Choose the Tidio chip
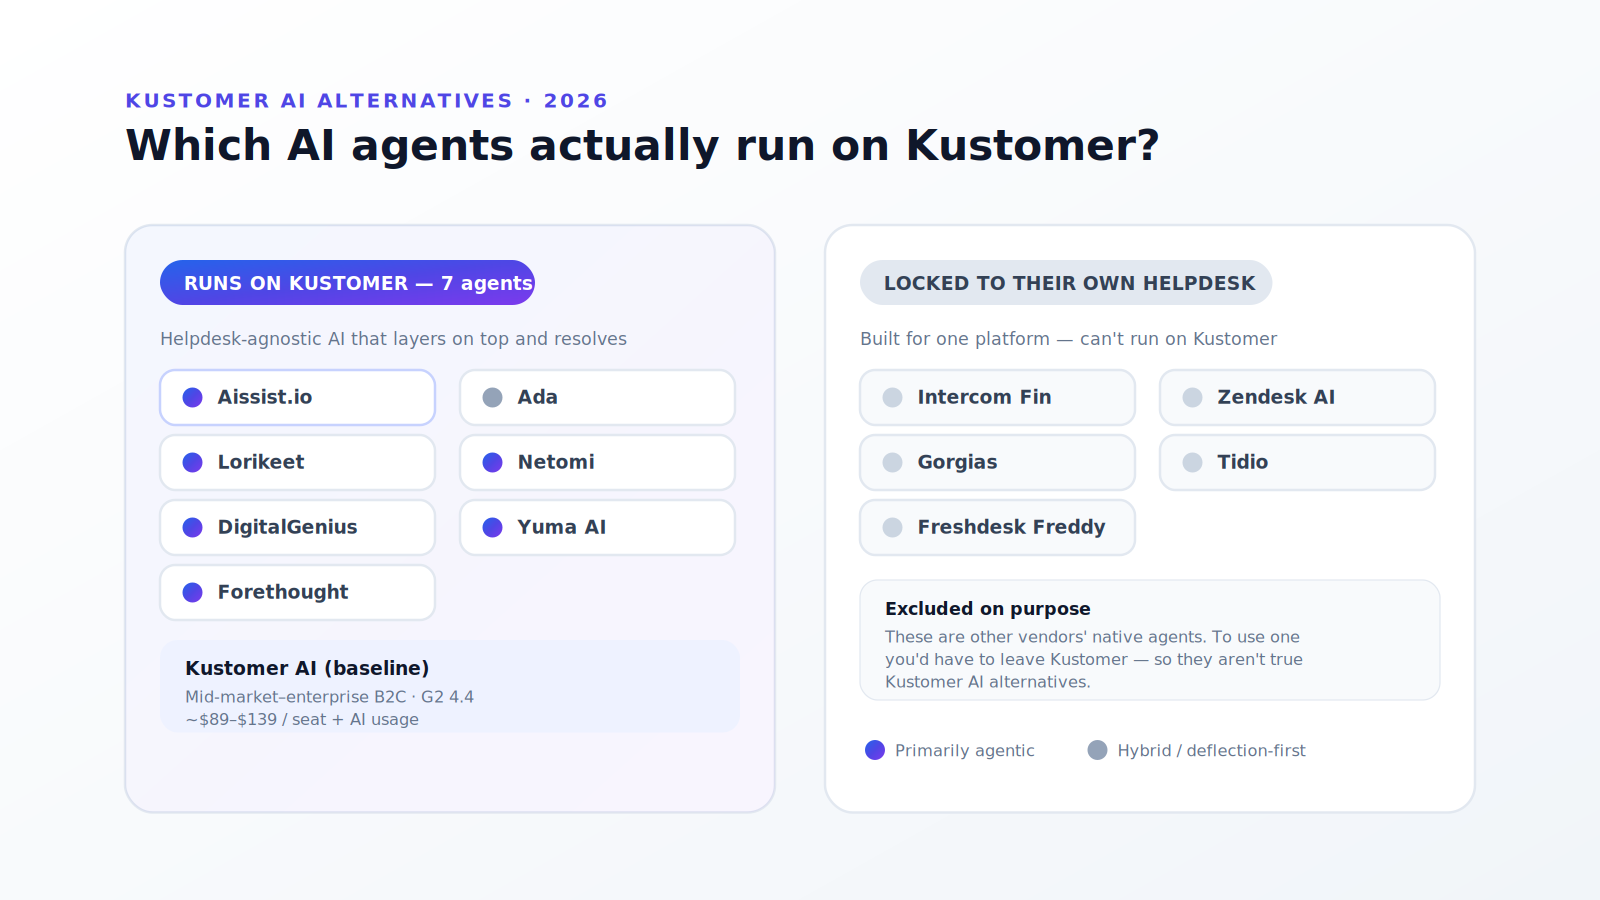 coord(1298,463)
